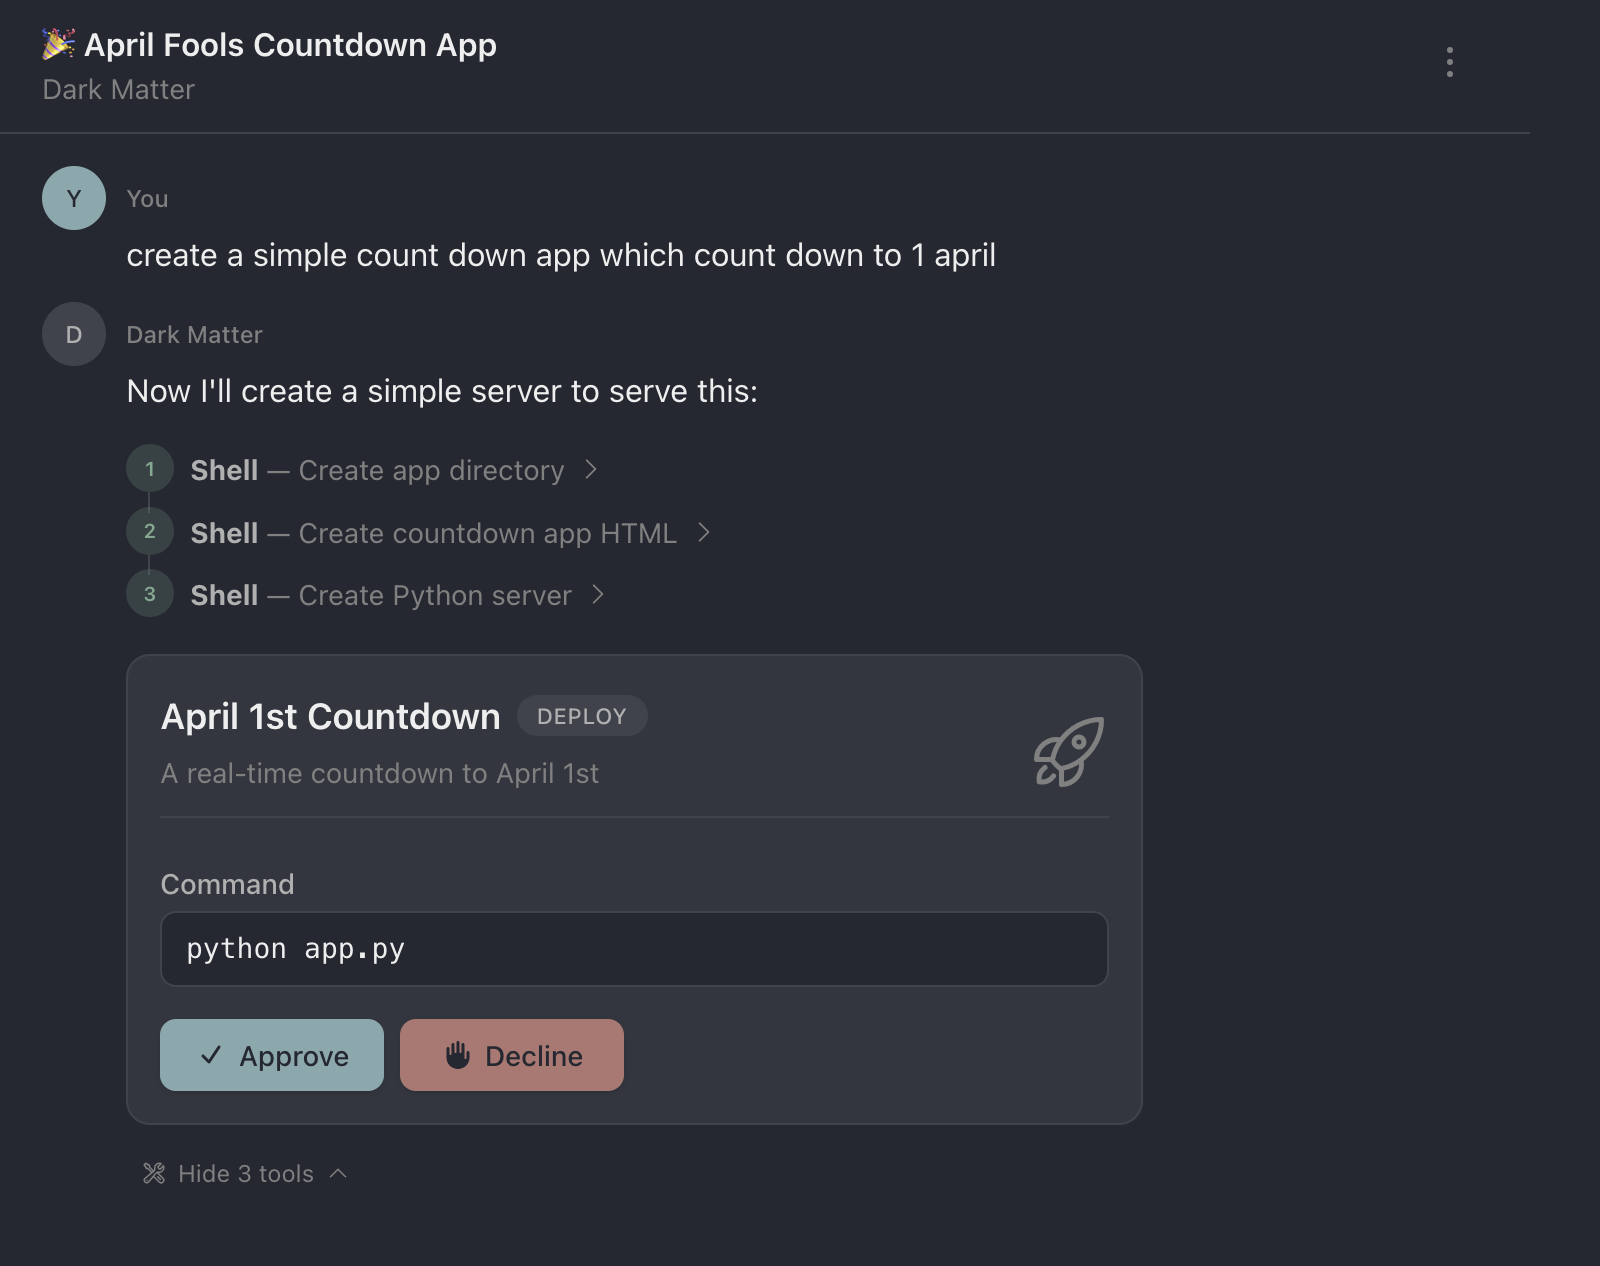Click the DEPLOY badge
This screenshot has height=1266, width=1600.
point(582,715)
